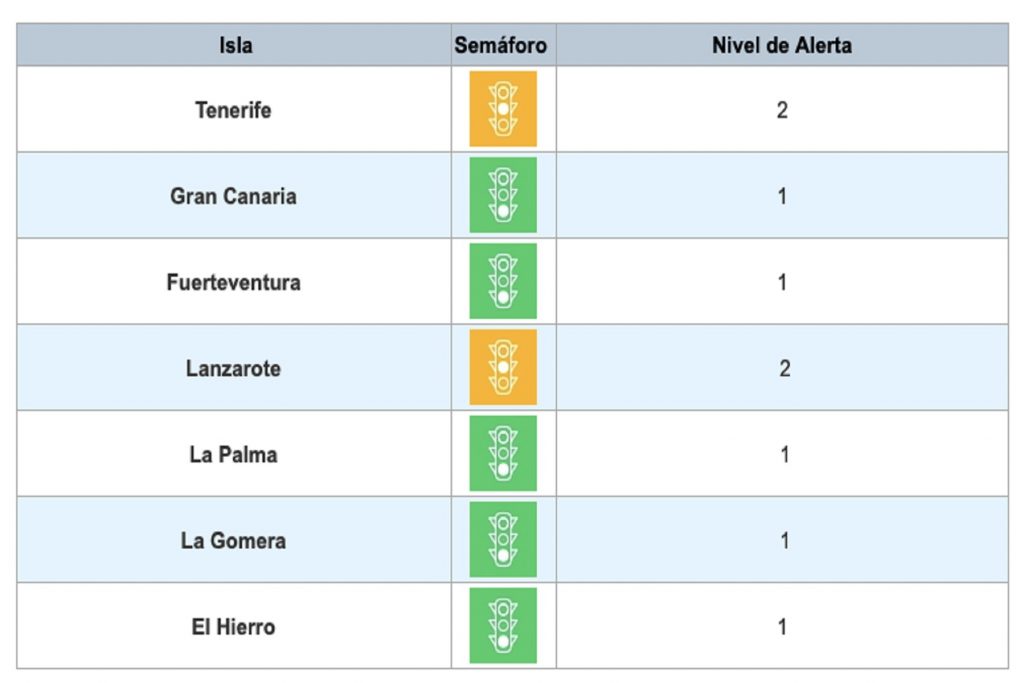This screenshot has height=683, width=1024.
Task: Click the Nivel de Alerta column header
Action: [x=782, y=45]
